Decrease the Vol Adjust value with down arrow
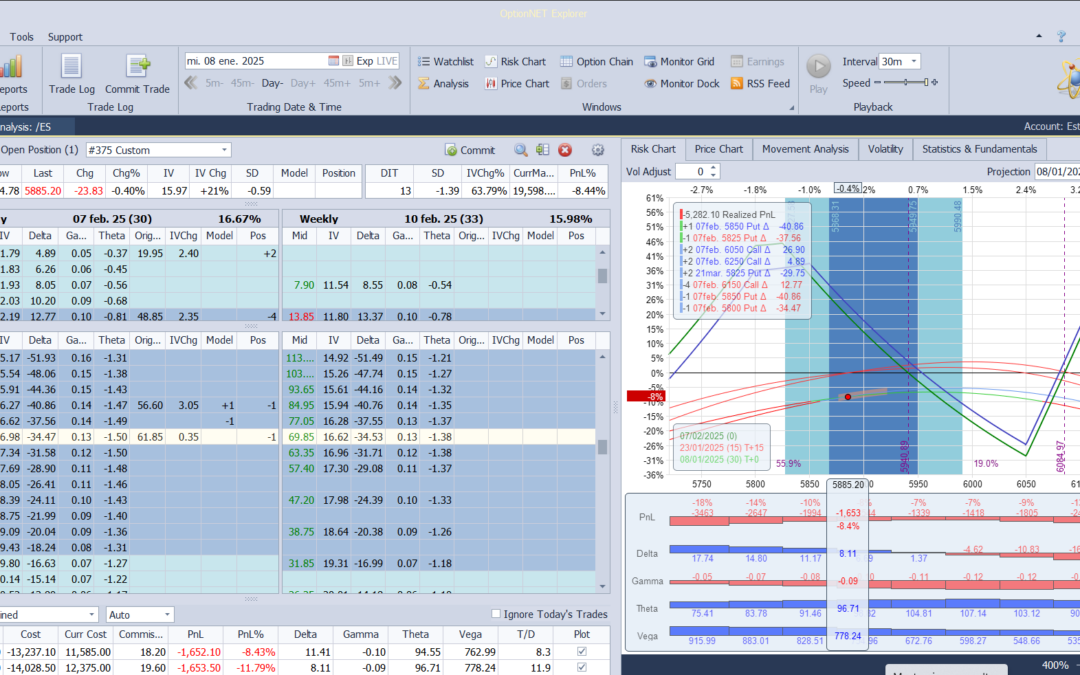This screenshot has width=1080, height=675. point(714,175)
